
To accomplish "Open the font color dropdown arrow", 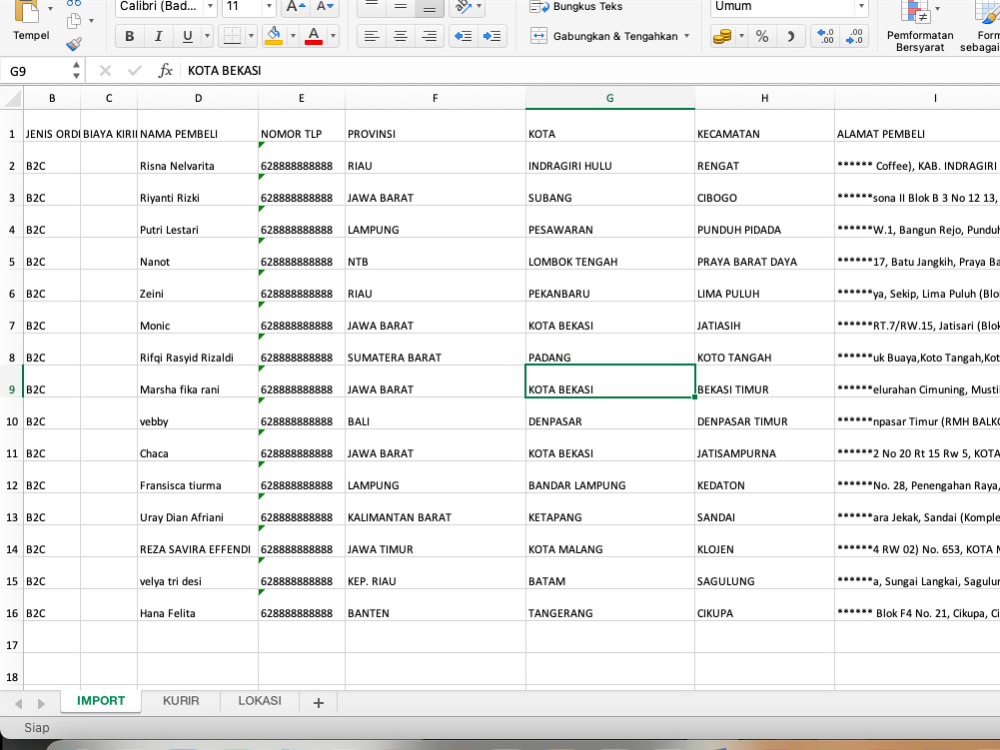I will coord(332,36).
